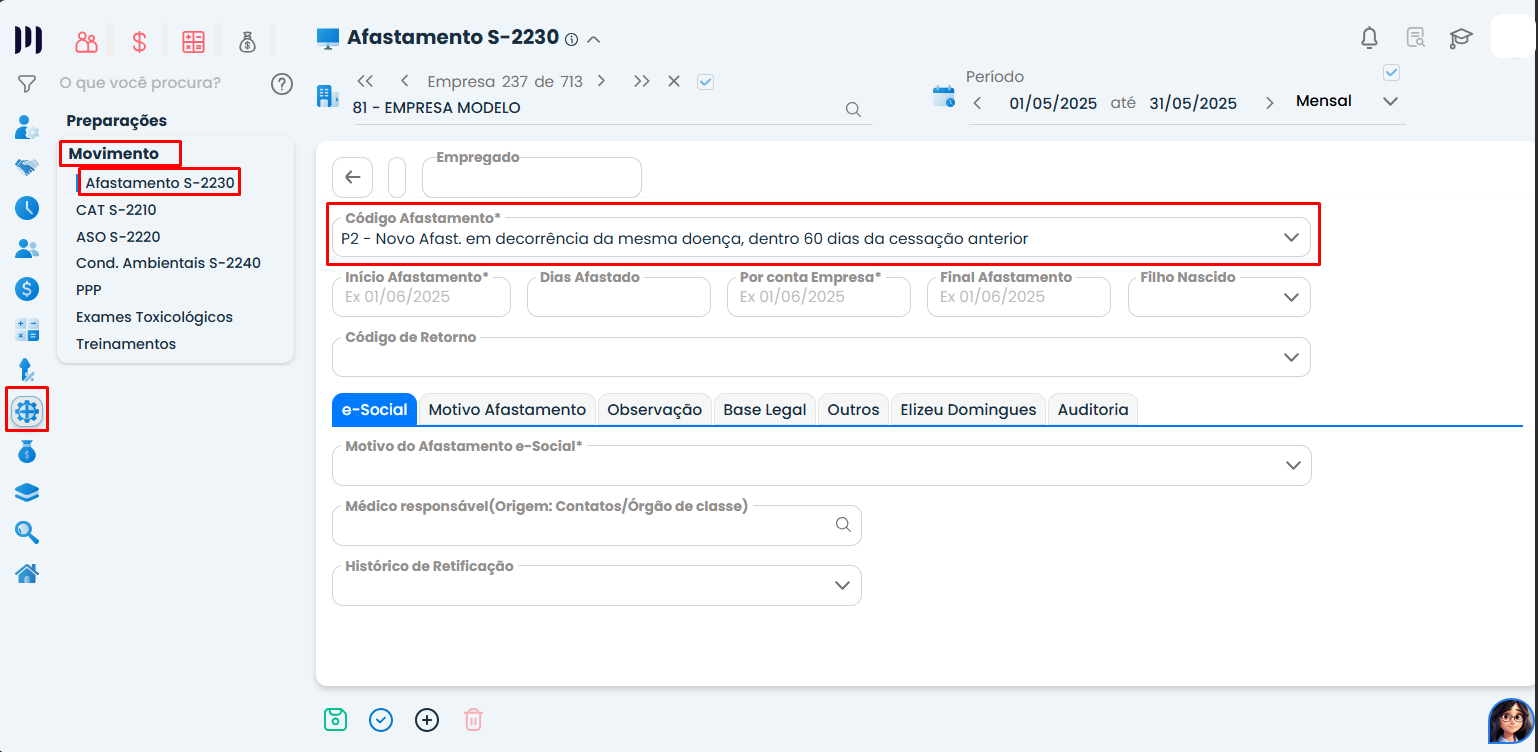Viewport: 1538px width, 752px height.
Task: Open the Base Legal tab
Action: coord(765,409)
